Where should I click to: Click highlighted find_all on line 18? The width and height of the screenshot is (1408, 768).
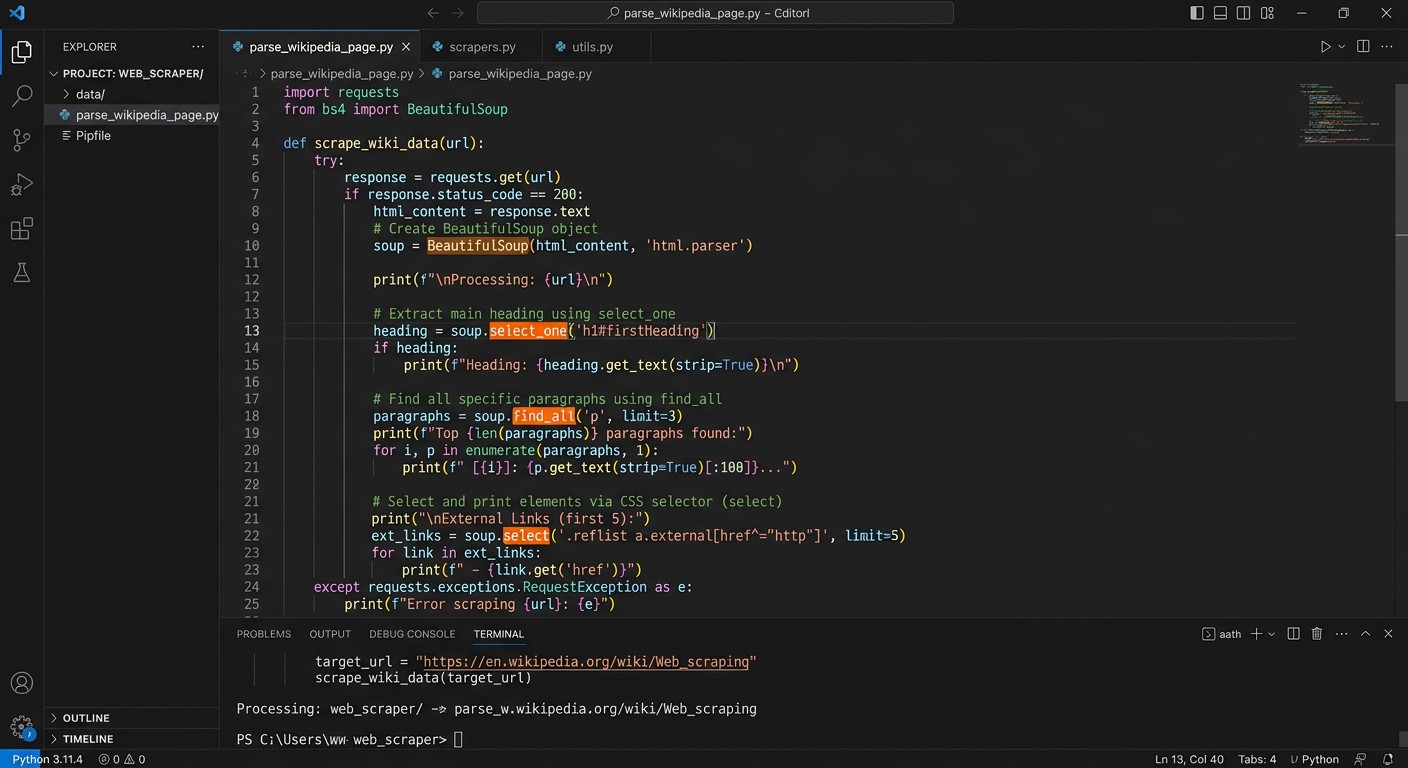pyautogui.click(x=544, y=416)
